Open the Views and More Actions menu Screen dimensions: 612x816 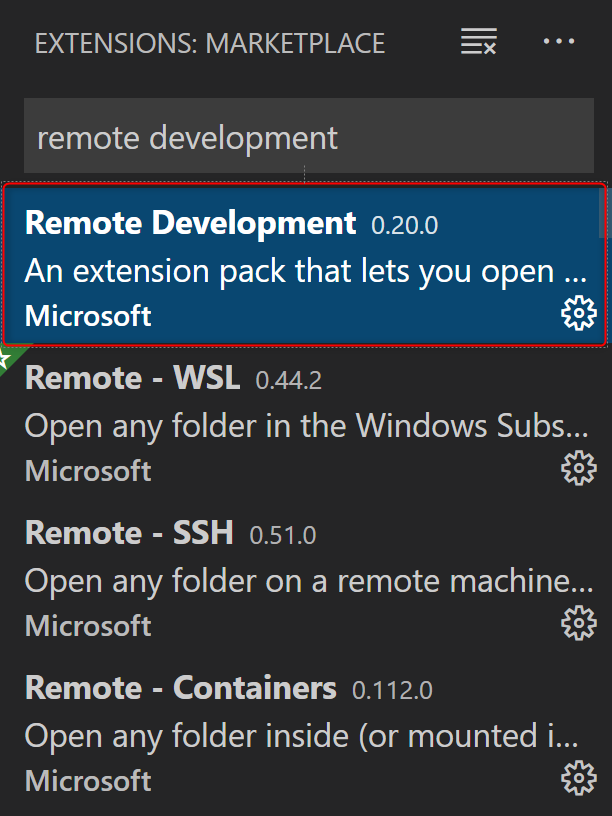[x=559, y=42]
